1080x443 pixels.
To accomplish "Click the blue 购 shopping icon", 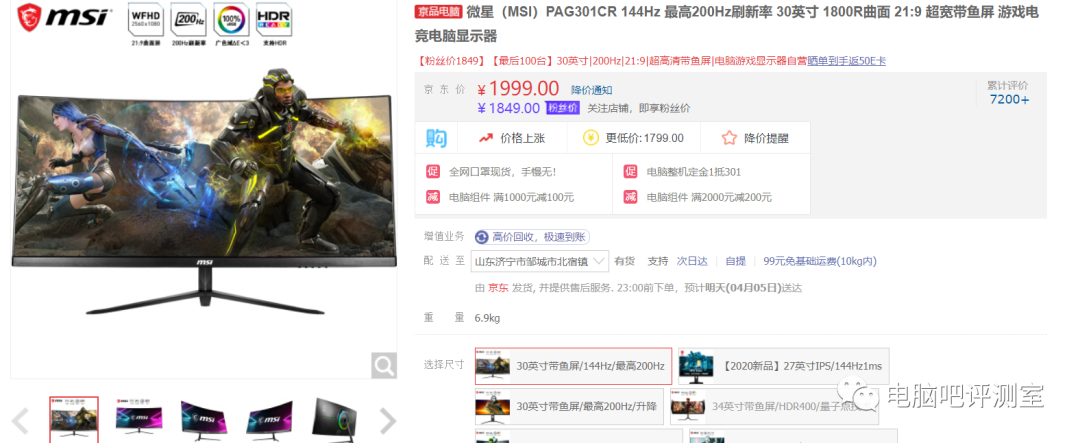I will pos(435,138).
